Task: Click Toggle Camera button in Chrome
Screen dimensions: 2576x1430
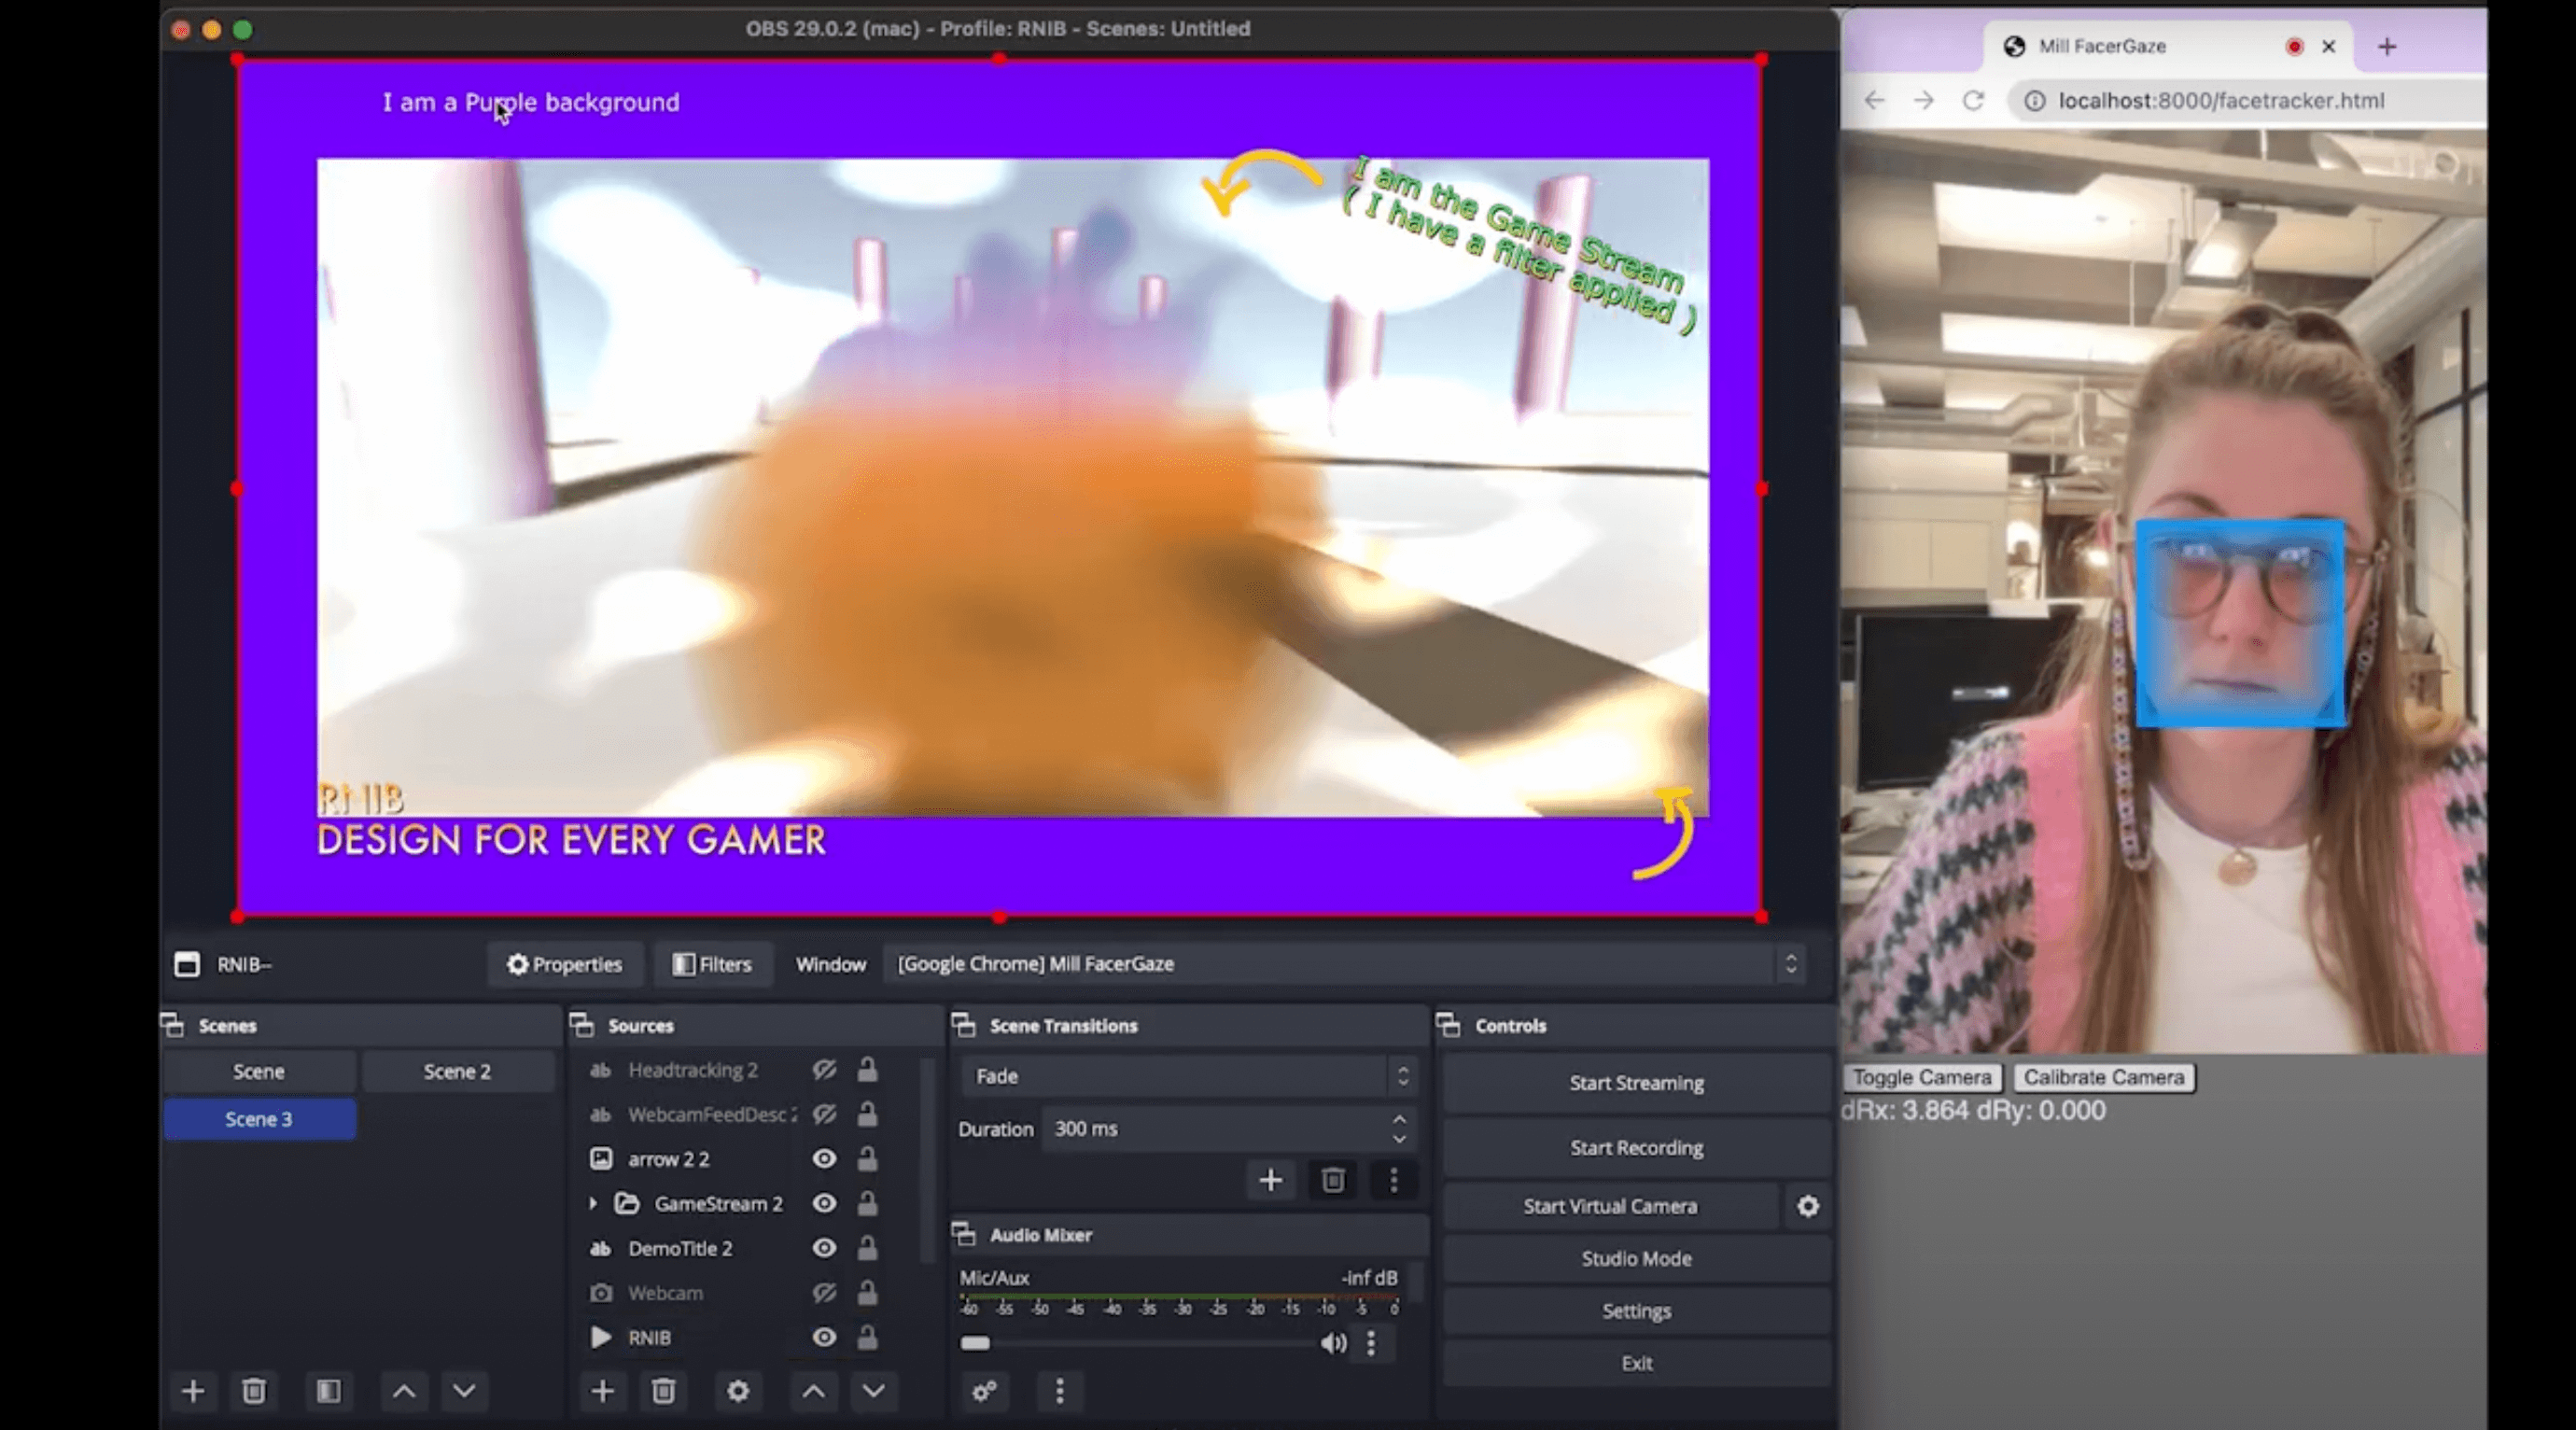Action: click(1922, 1077)
